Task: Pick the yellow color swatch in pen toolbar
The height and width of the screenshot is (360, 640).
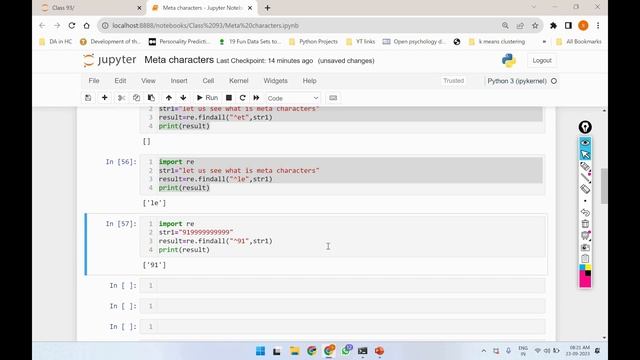Action: tap(588, 267)
